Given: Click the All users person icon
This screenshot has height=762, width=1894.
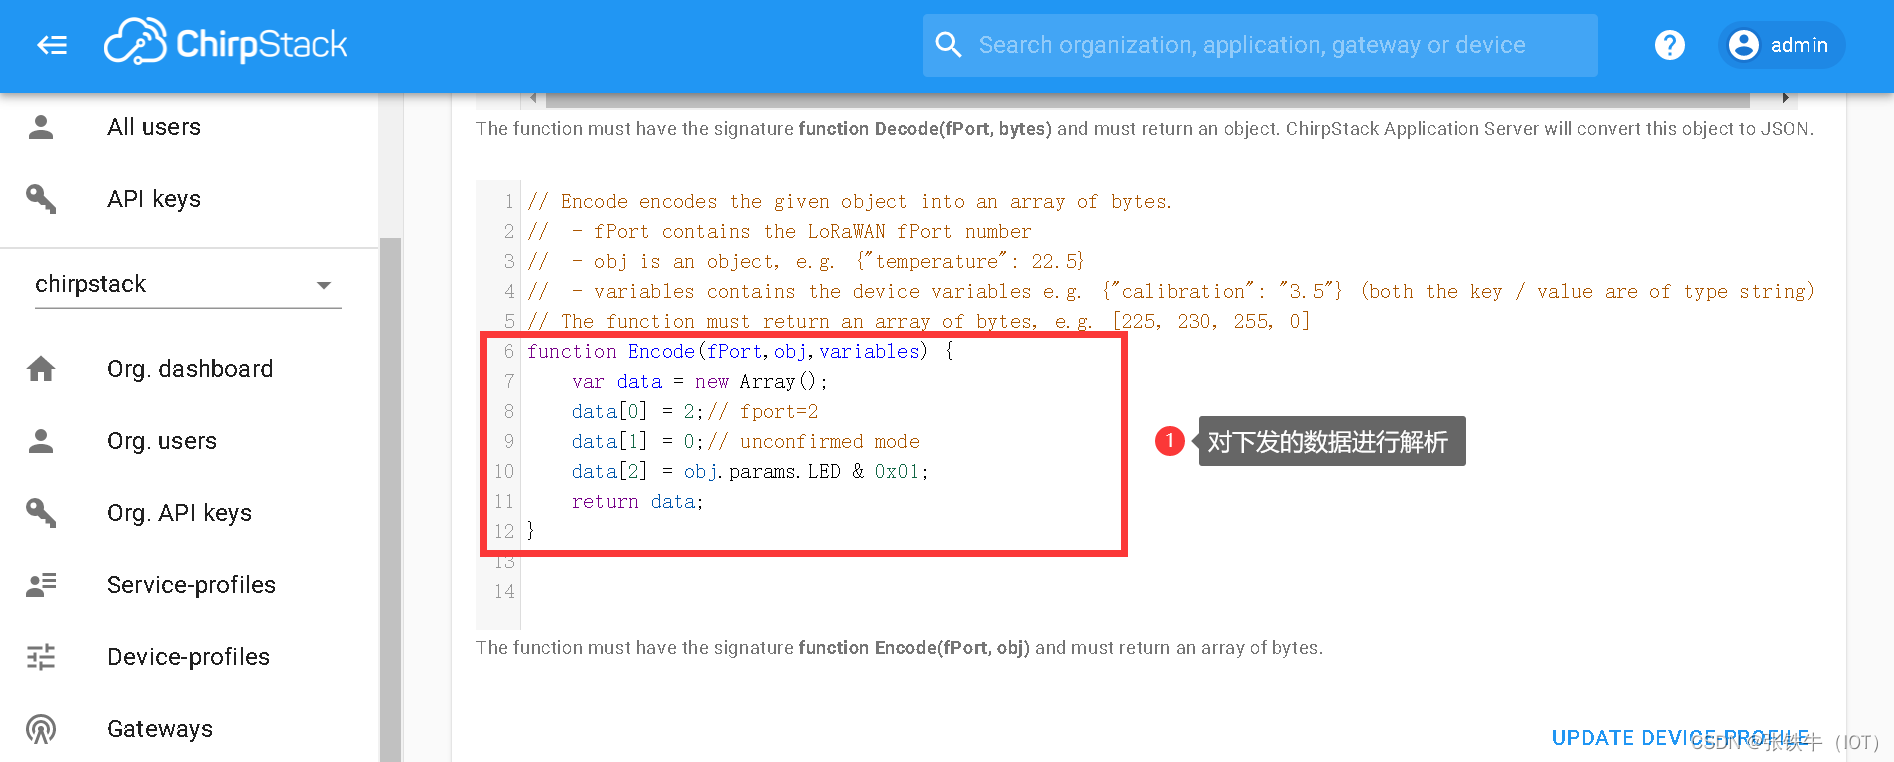Looking at the screenshot, I should click(41, 127).
